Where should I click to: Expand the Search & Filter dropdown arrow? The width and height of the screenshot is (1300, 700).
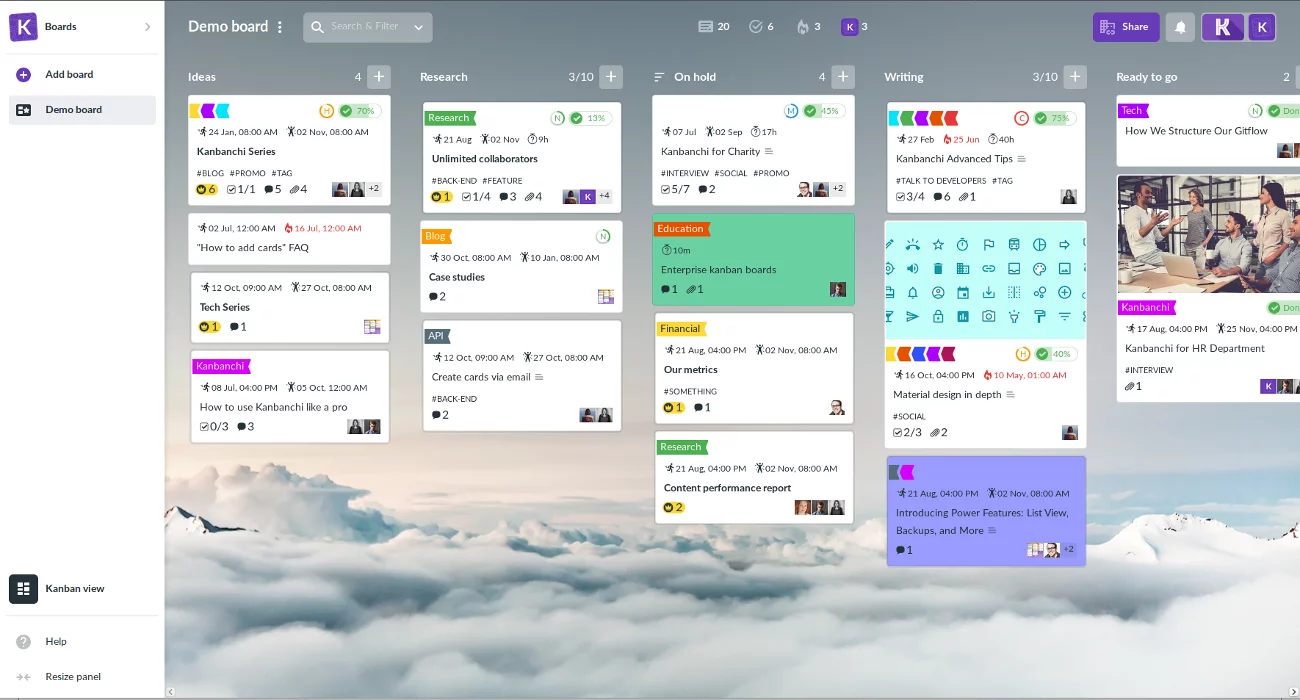(x=419, y=27)
